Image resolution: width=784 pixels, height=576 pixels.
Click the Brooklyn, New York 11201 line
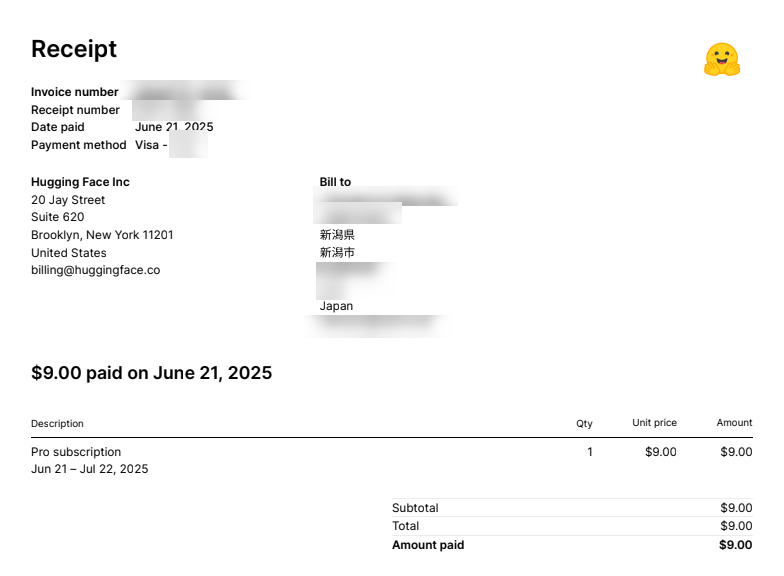click(102, 235)
